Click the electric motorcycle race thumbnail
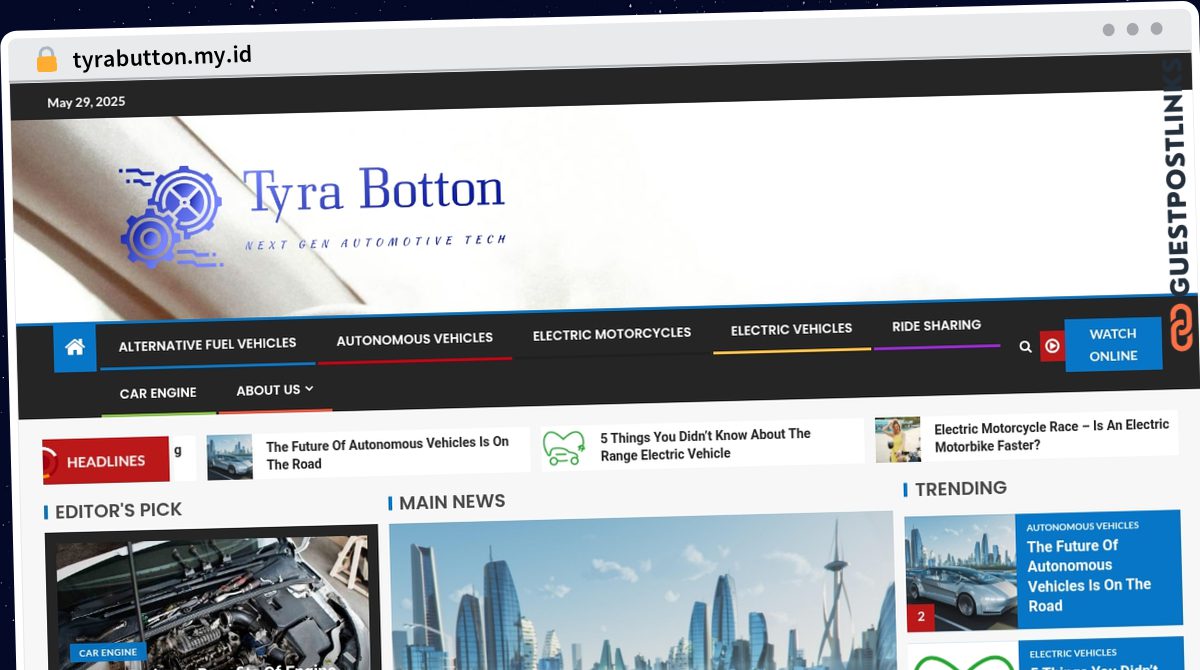This screenshot has width=1200, height=670. pyautogui.click(x=898, y=440)
